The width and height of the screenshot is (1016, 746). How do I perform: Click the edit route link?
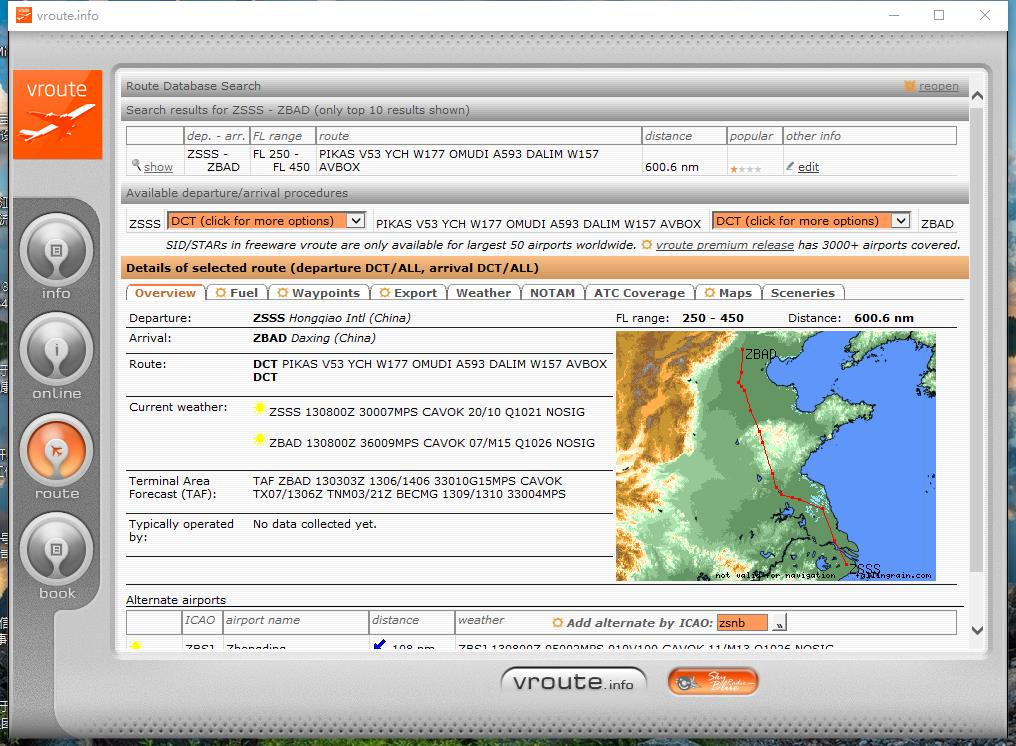(x=808, y=167)
